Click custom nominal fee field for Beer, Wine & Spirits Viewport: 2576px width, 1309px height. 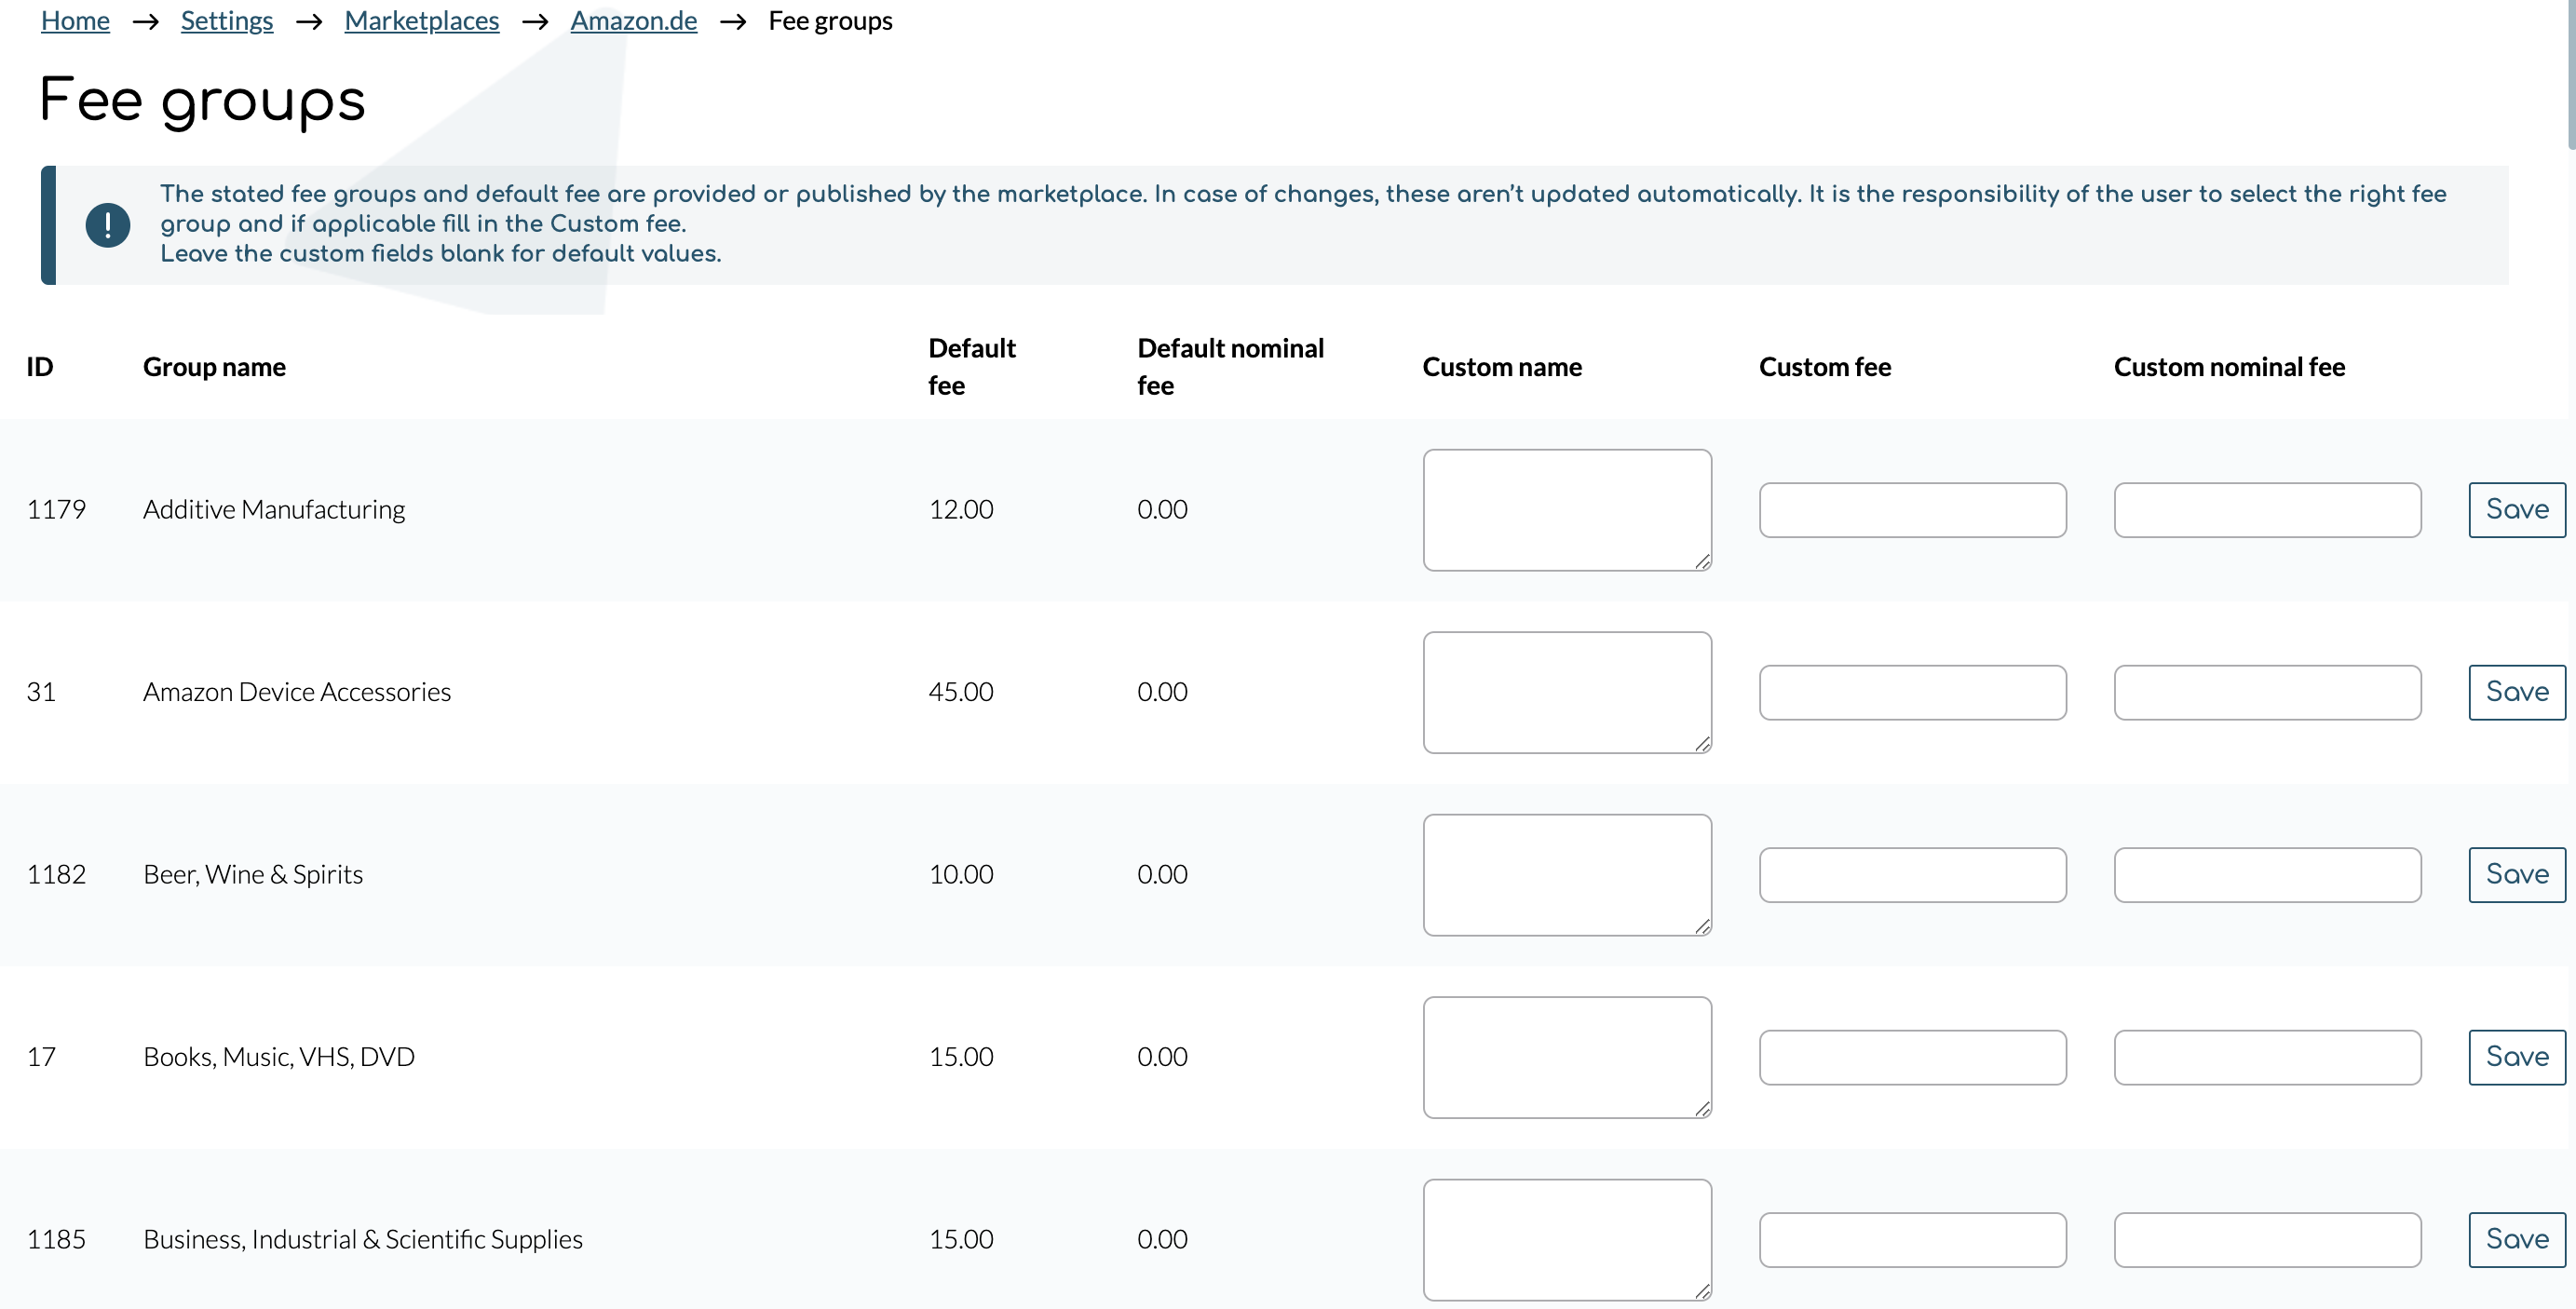pyautogui.click(x=2267, y=875)
